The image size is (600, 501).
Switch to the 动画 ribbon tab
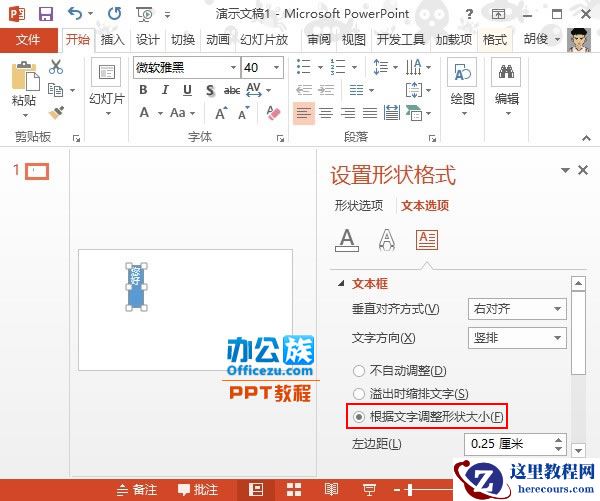click(218, 39)
